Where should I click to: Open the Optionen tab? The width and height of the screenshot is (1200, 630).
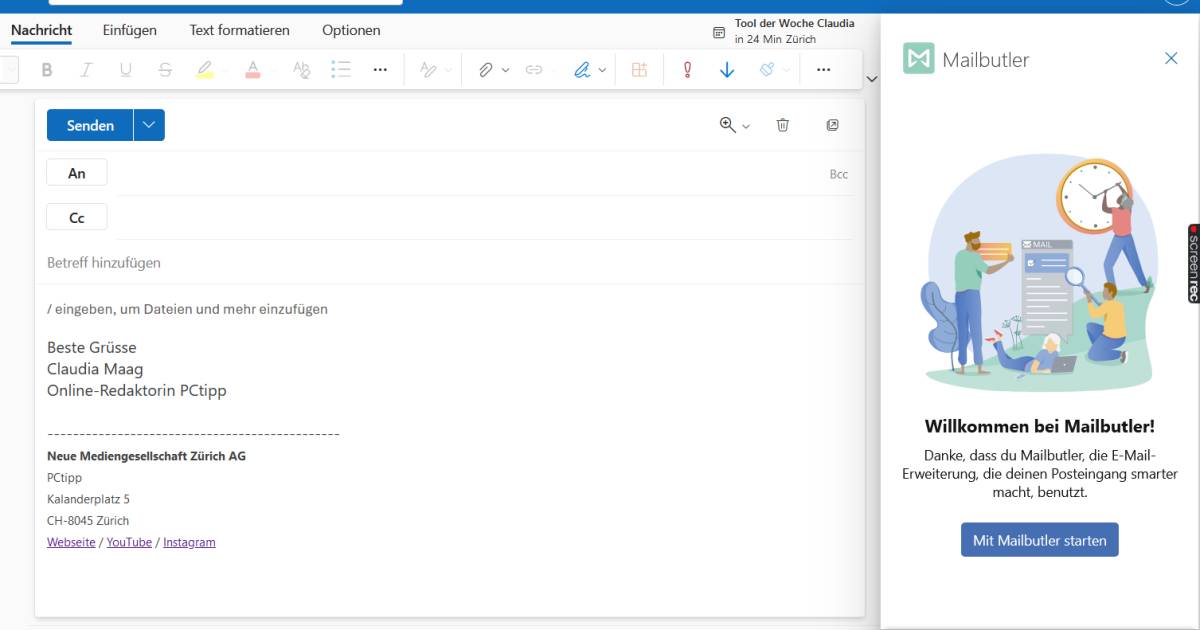point(351,31)
